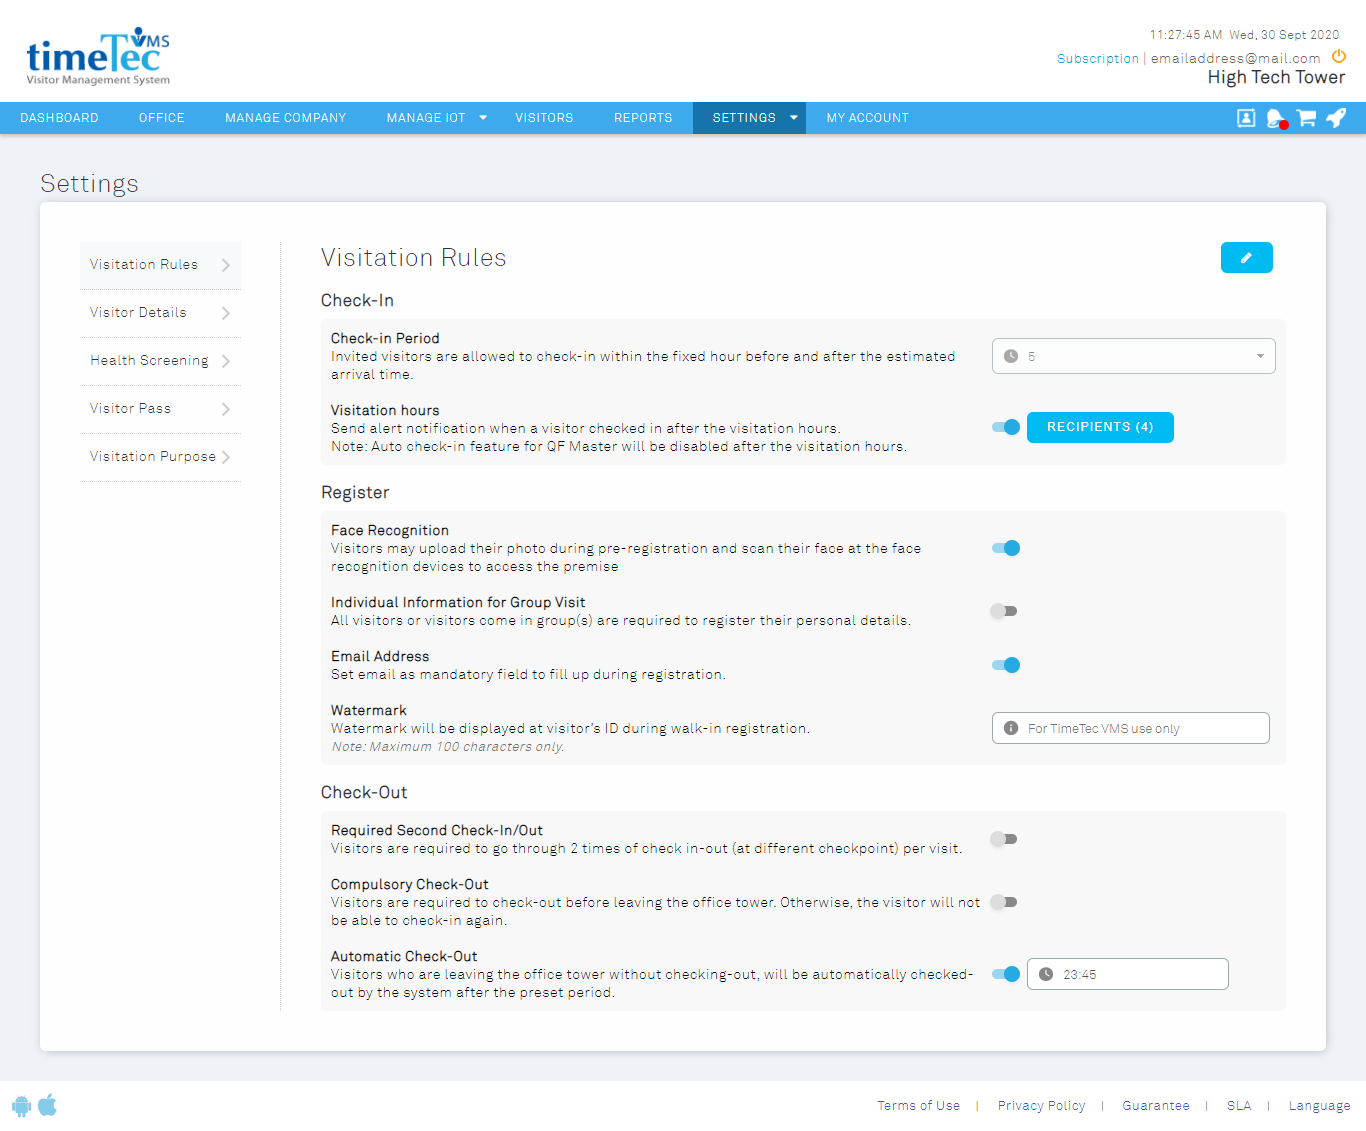Open Visitation Purpose sidebar chevron

coord(226,457)
